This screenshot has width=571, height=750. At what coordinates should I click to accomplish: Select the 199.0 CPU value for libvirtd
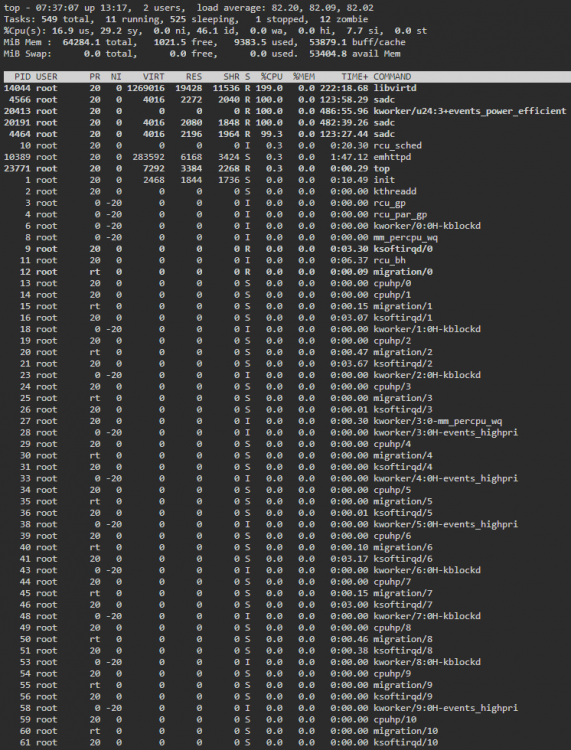(269, 88)
